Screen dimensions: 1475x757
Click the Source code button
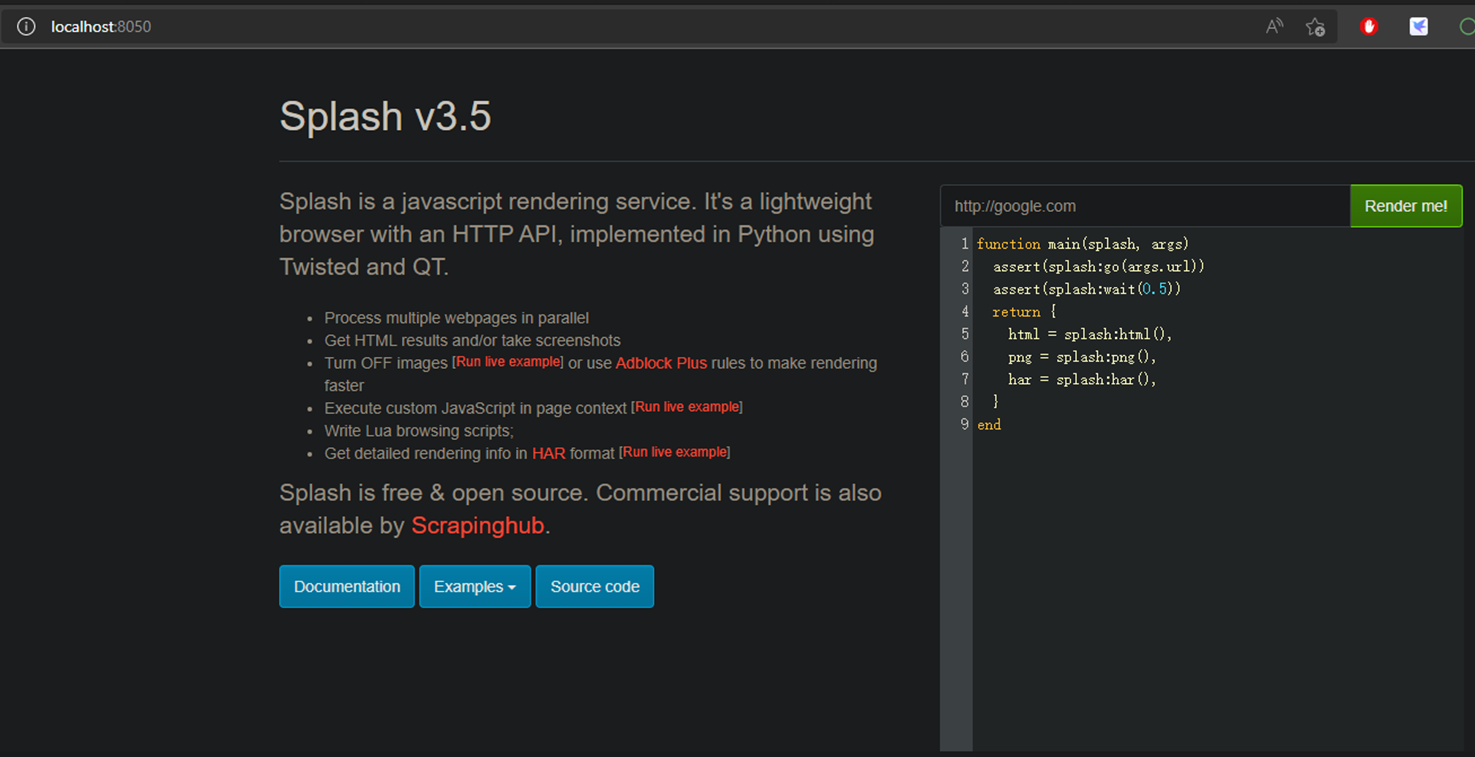coord(594,586)
